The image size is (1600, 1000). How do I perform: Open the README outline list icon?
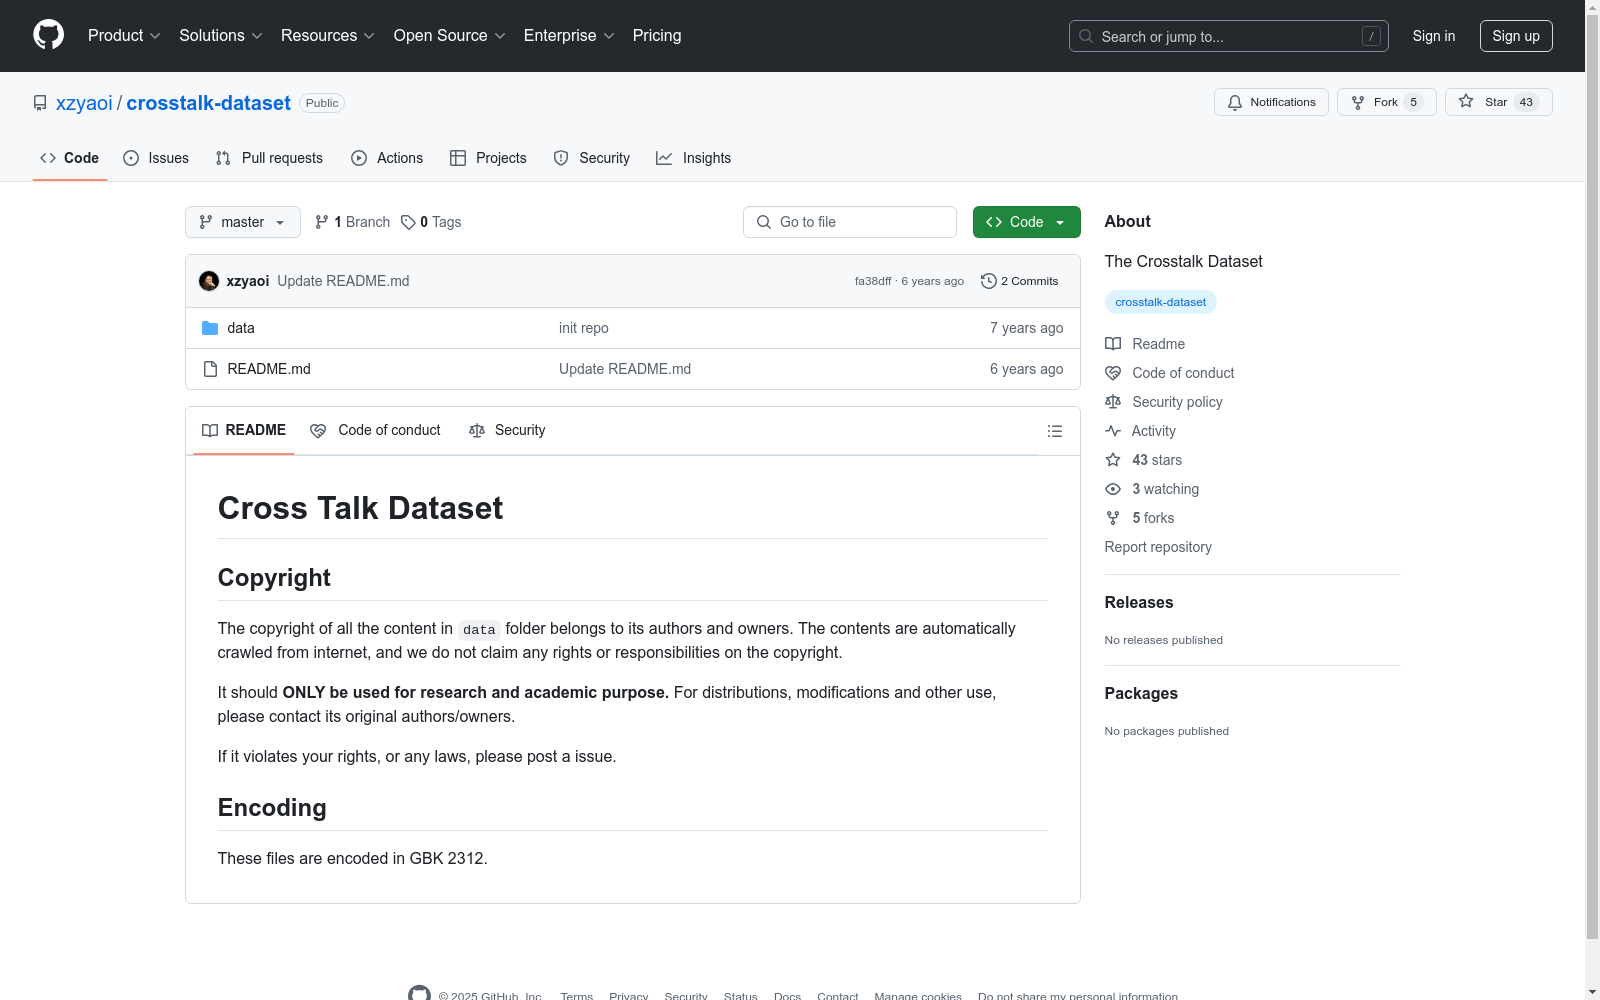pos(1055,431)
